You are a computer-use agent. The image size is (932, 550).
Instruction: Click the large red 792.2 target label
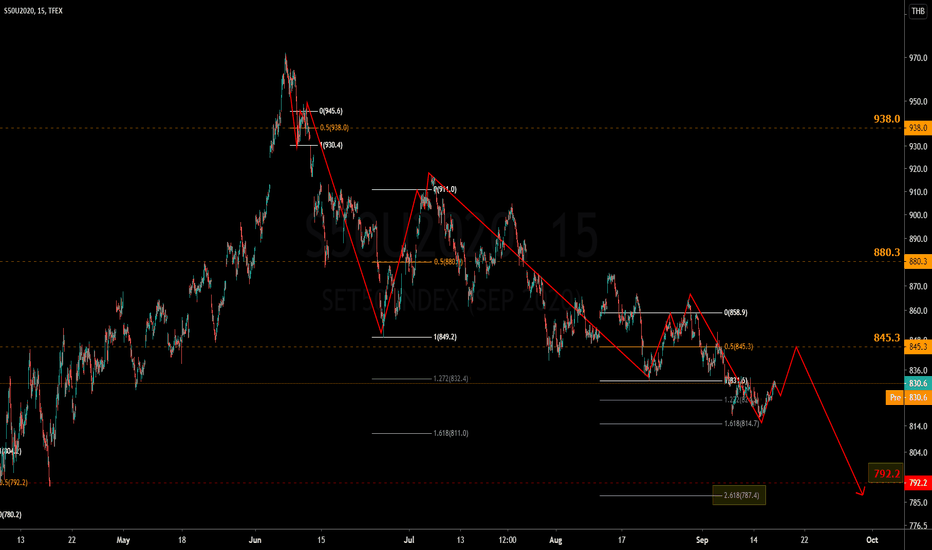(x=886, y=473)
